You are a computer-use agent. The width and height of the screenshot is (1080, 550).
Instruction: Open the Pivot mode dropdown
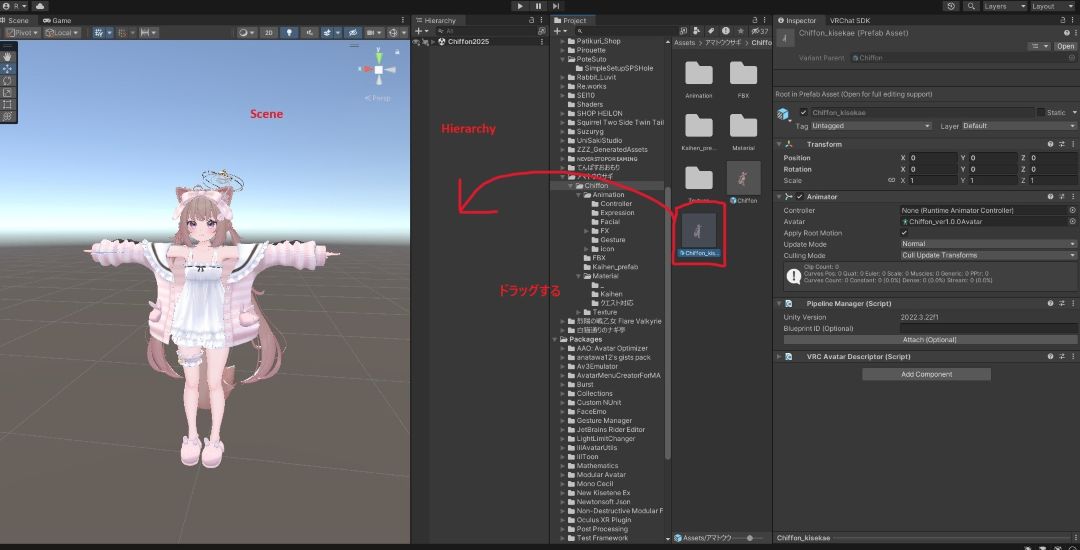coord(21,32)
